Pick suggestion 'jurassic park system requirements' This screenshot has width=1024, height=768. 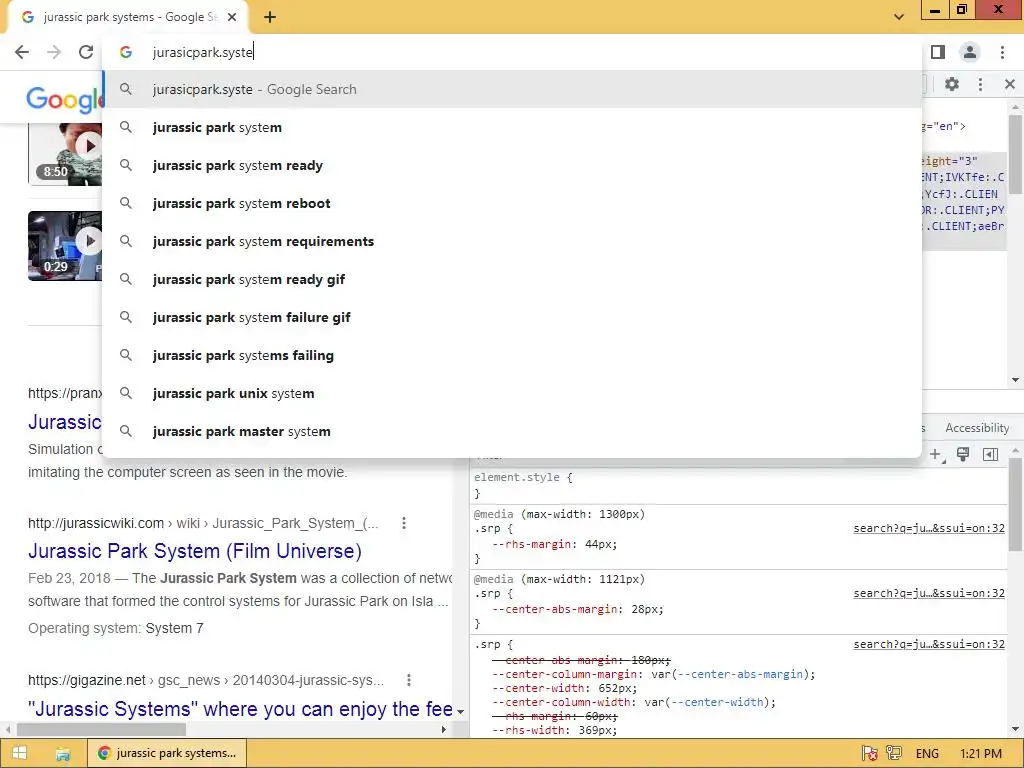tap(512, 241)
